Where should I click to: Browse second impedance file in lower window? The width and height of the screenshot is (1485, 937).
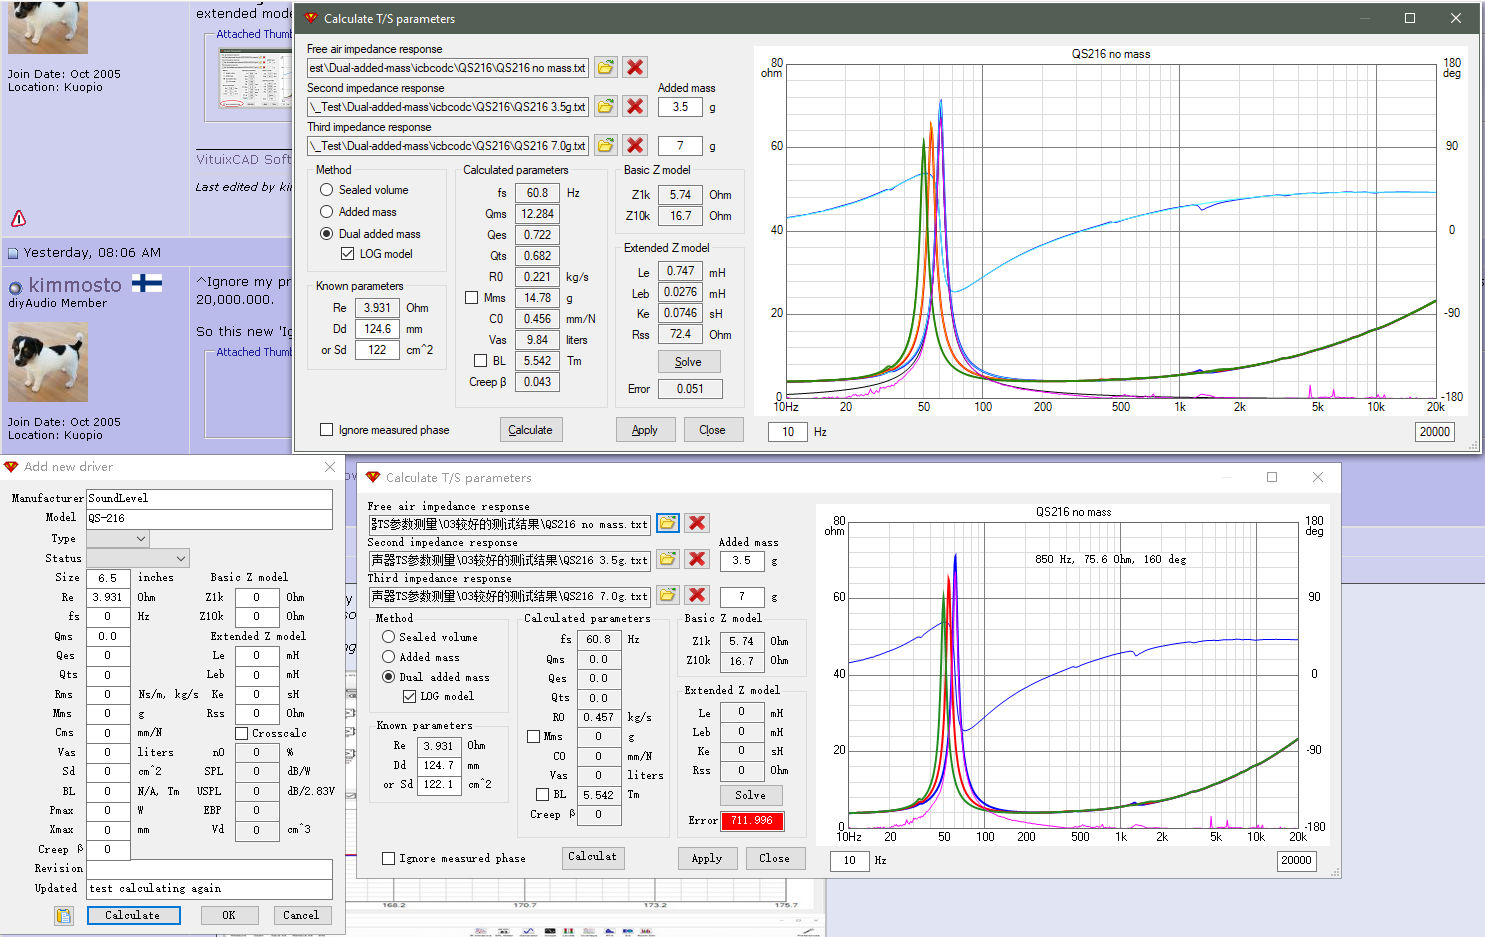coord(667,559)
